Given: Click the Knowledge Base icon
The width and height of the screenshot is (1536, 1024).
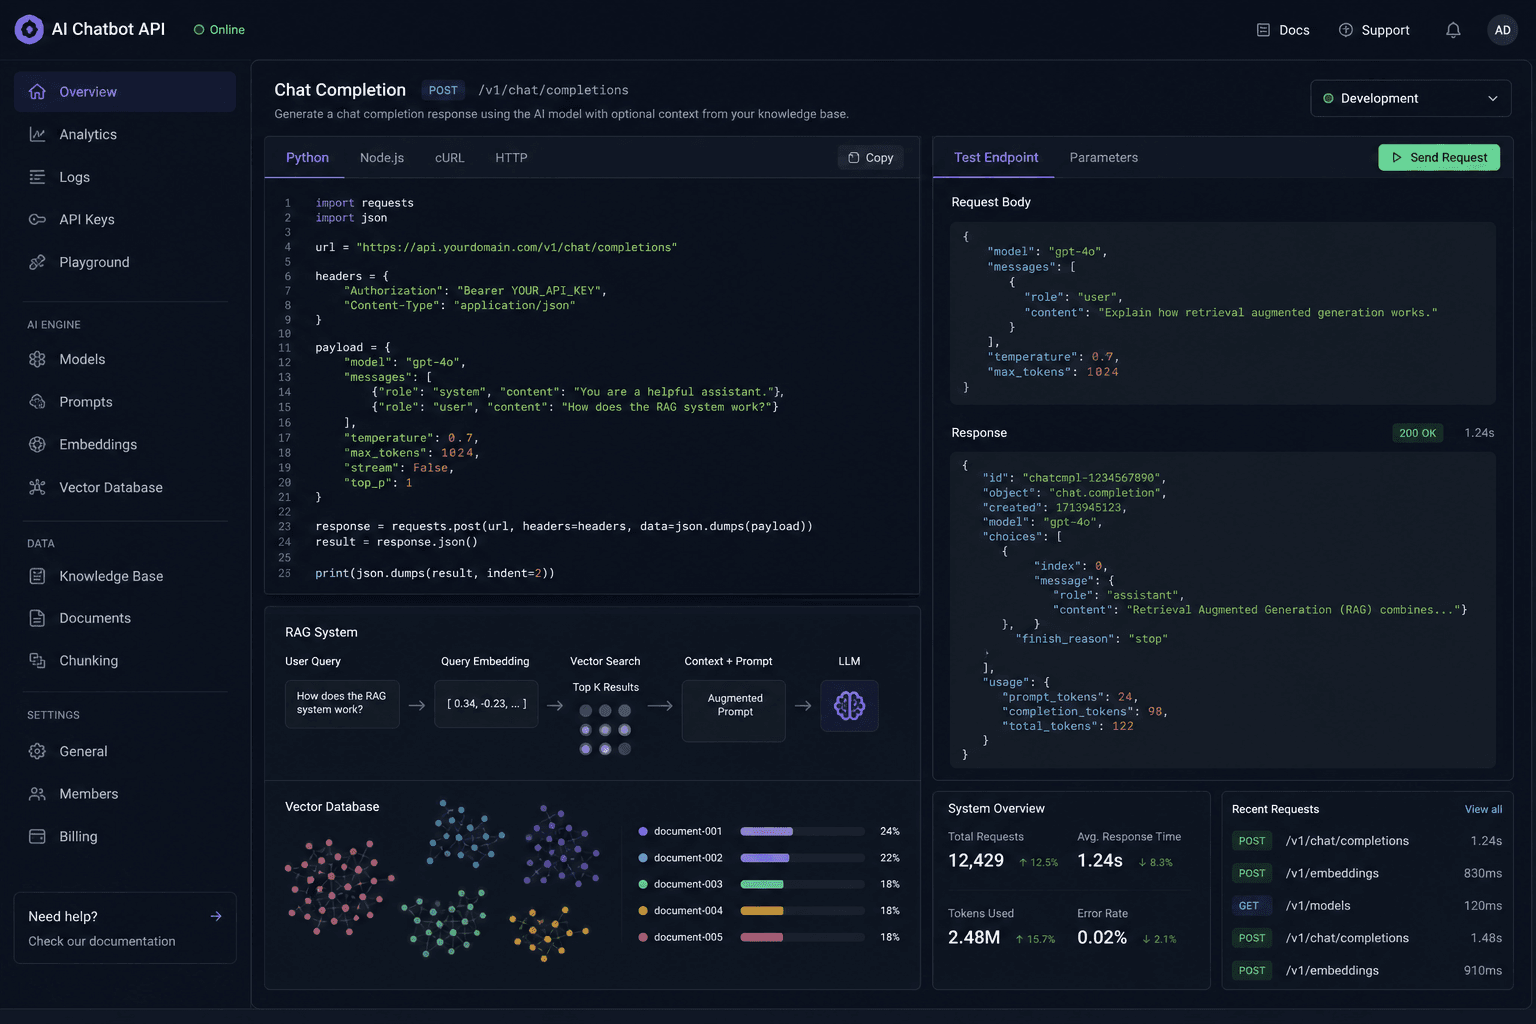Looking at the screenshot, I should (37, 576).
